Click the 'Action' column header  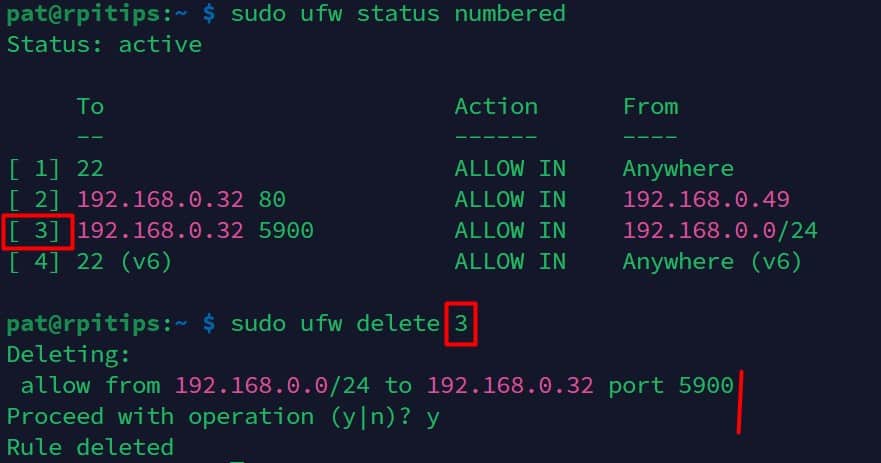[496, 107]
